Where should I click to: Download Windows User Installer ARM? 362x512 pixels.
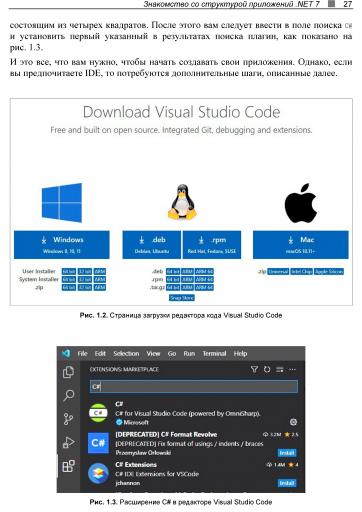click(x=100, y=271)
